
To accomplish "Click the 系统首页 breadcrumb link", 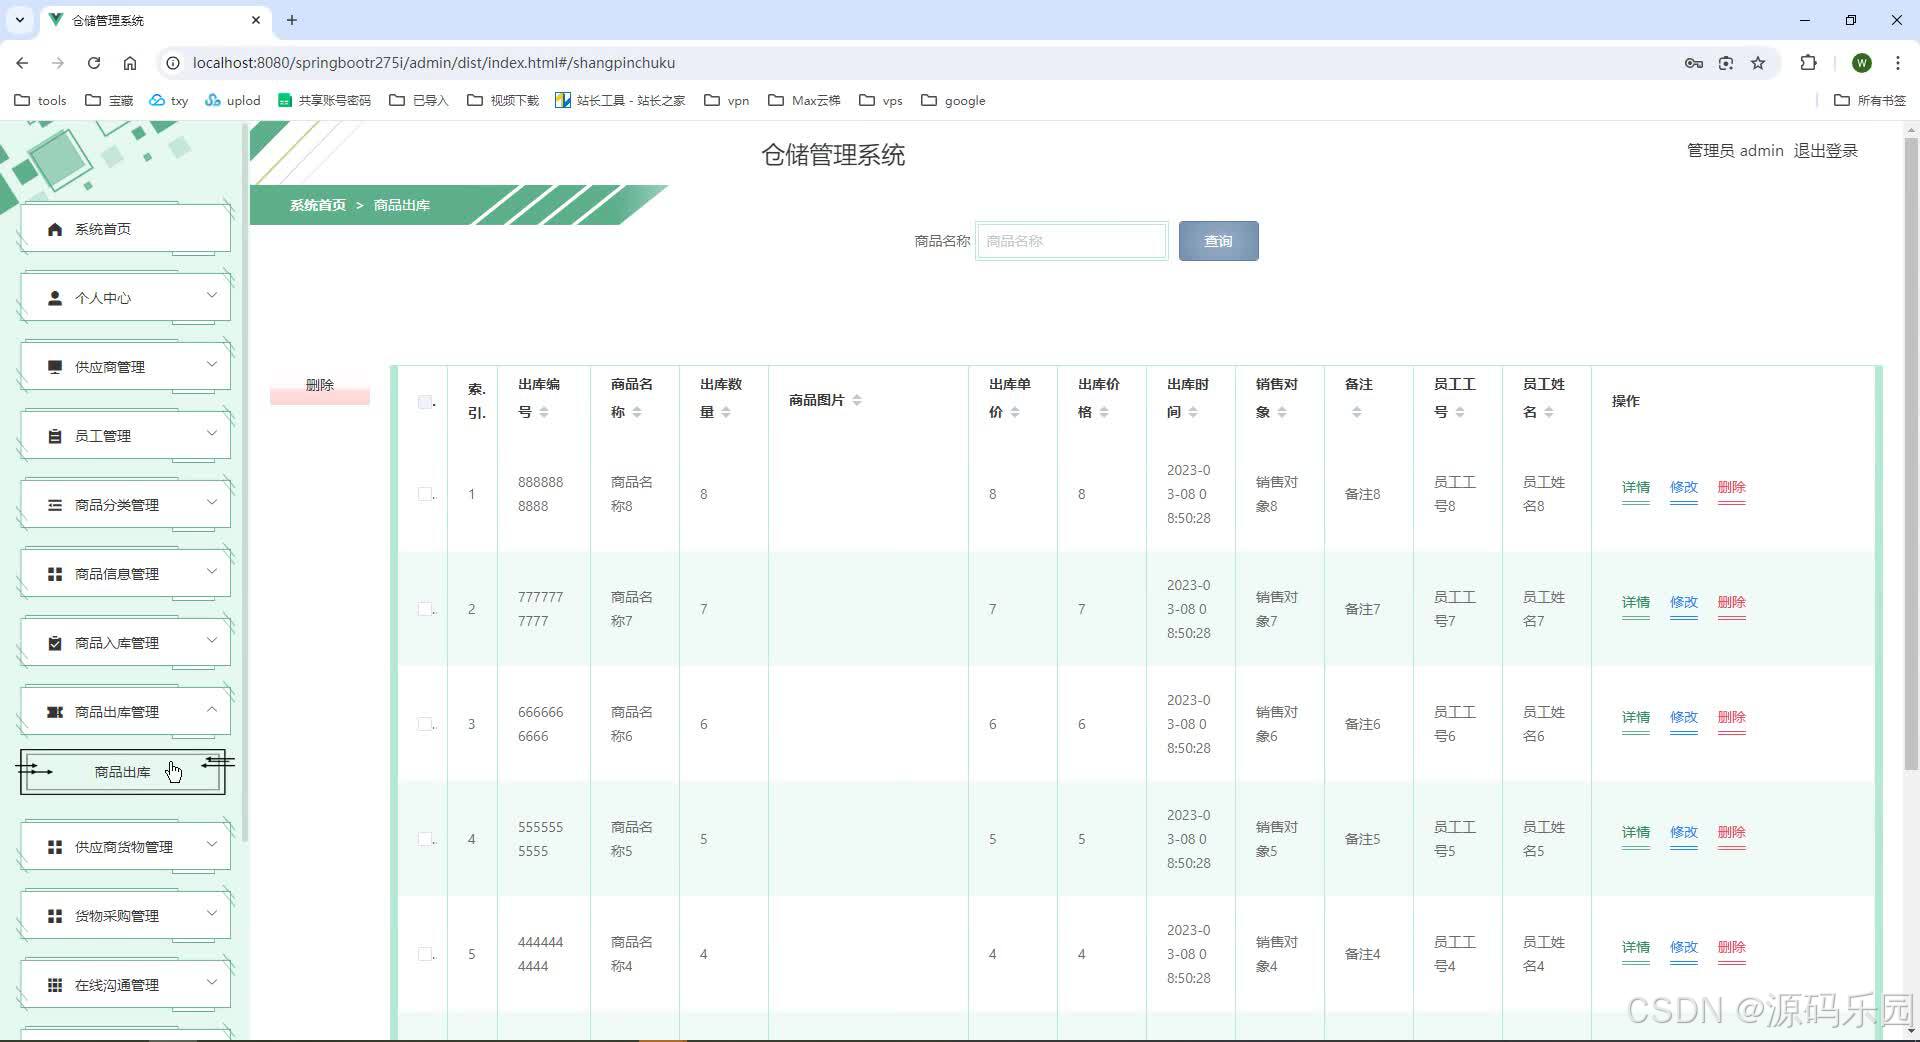I will tap(317, 205).
